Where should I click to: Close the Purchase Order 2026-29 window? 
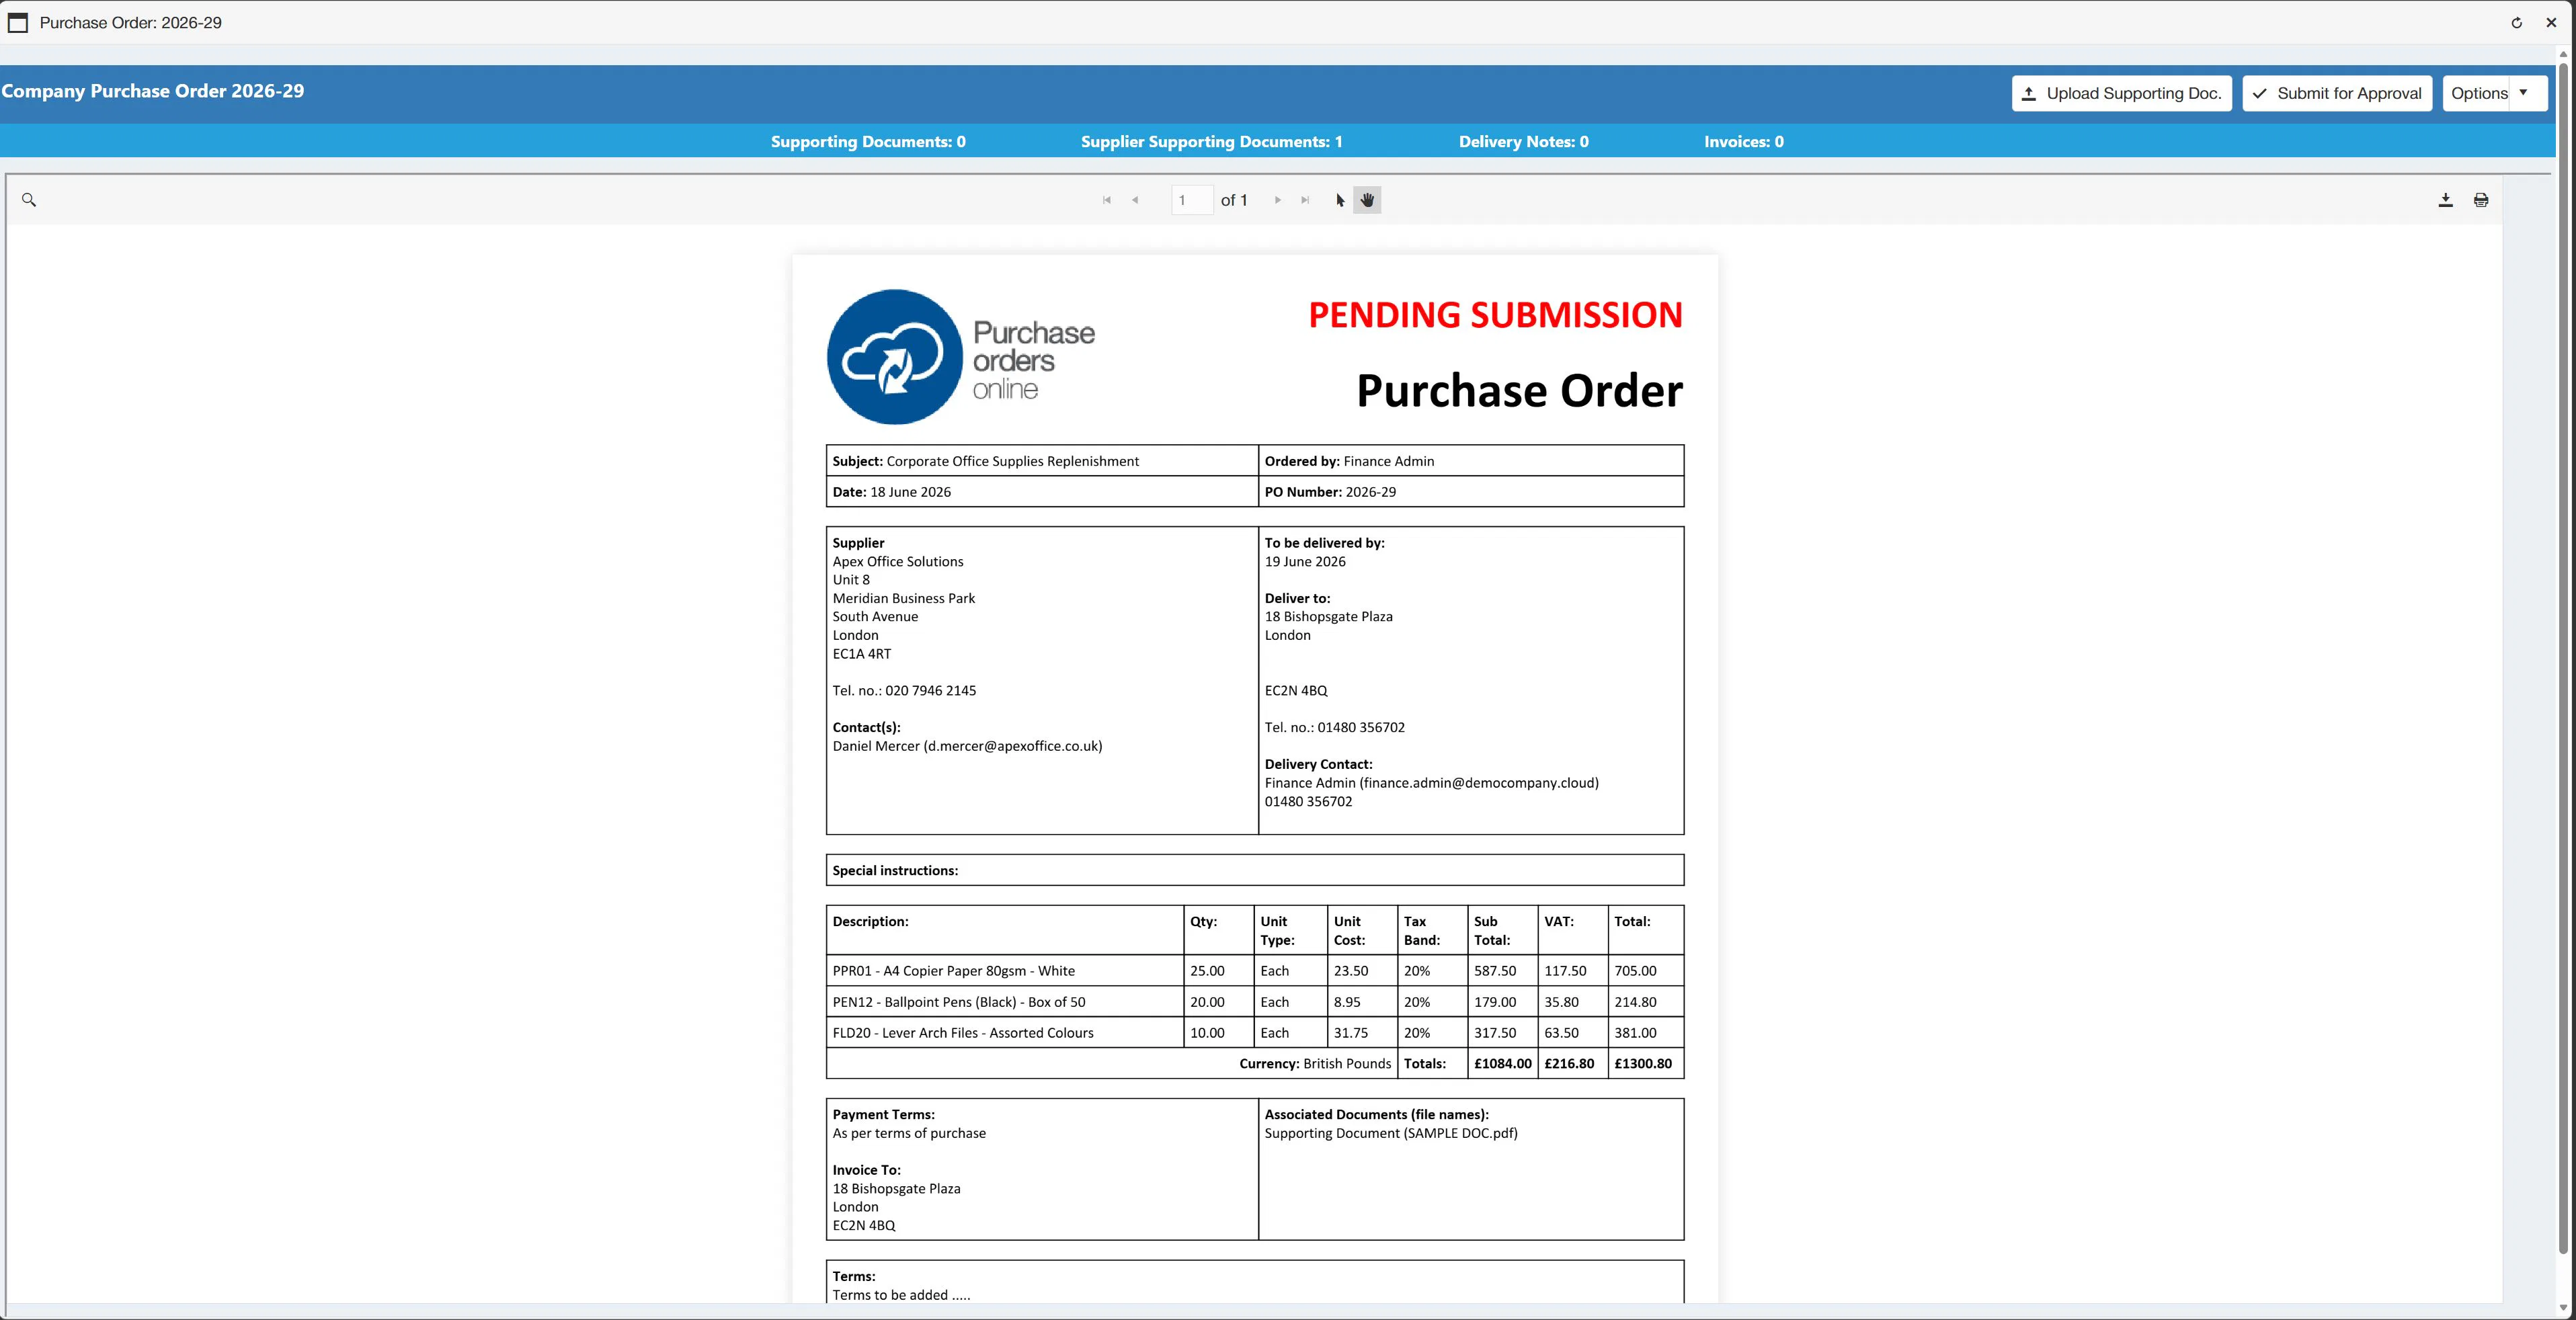click(2551, 22)
